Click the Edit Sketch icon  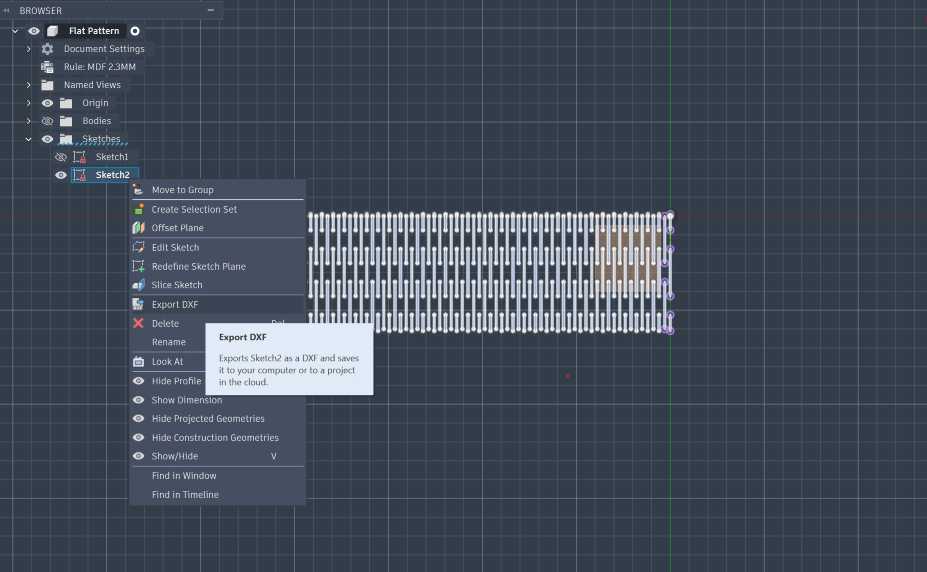[x=138, y=247]
